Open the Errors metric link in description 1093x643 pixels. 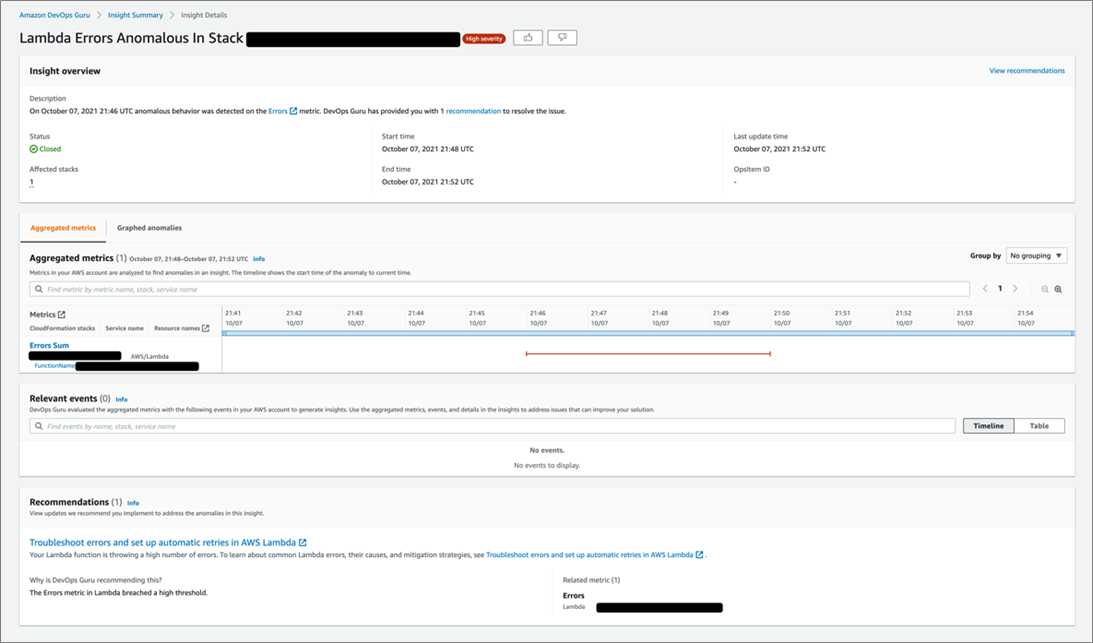tap(282, 111)
